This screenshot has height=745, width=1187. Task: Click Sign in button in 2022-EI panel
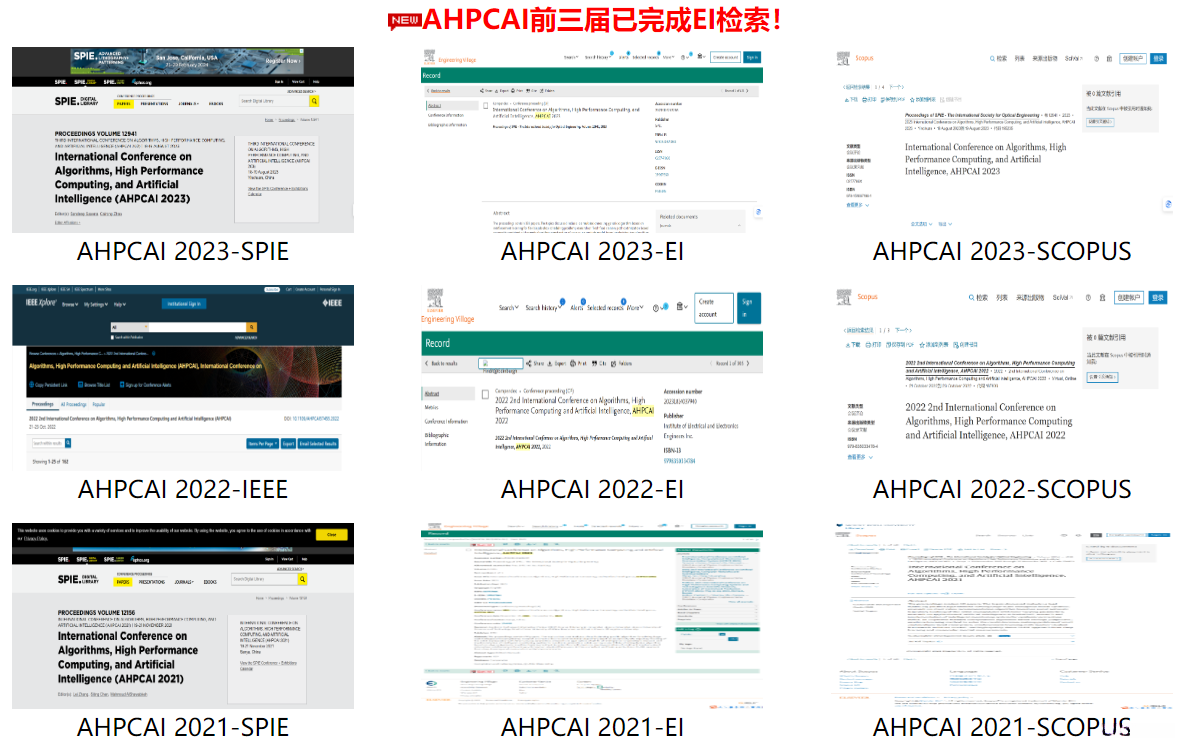click(x=749, y=308)
